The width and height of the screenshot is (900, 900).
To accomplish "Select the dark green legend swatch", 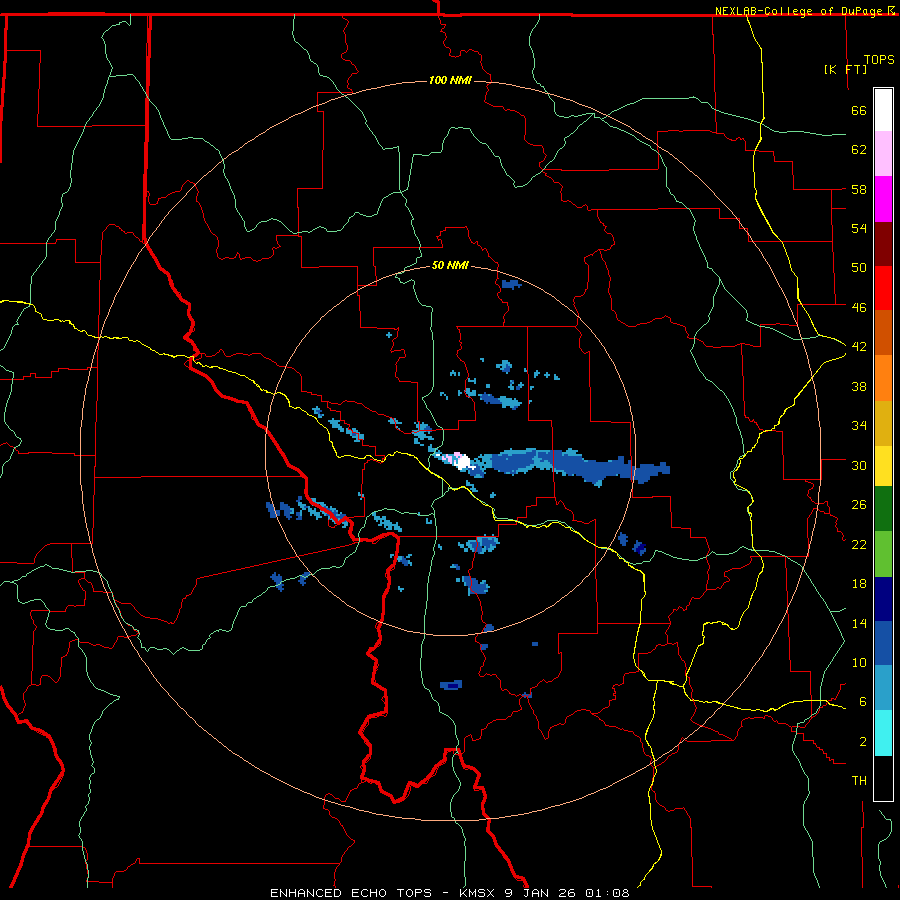I will pos(883,509).
